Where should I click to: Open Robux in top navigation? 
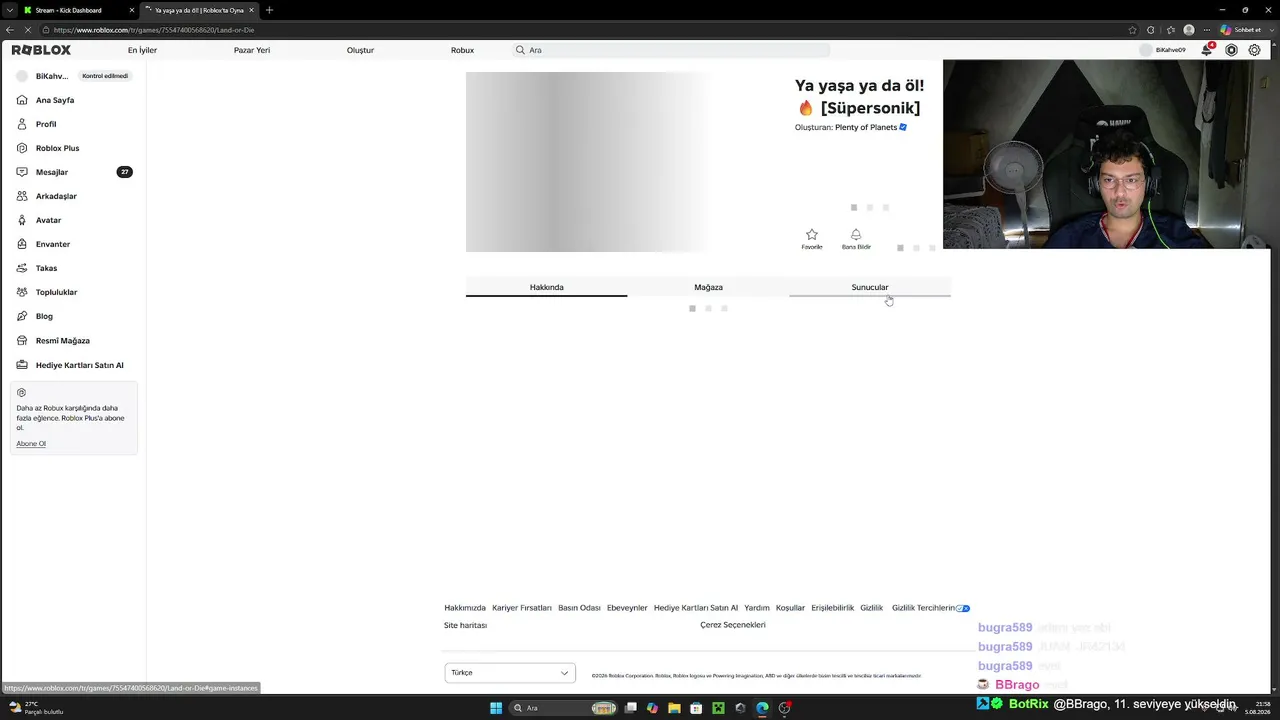click(462, 50)
